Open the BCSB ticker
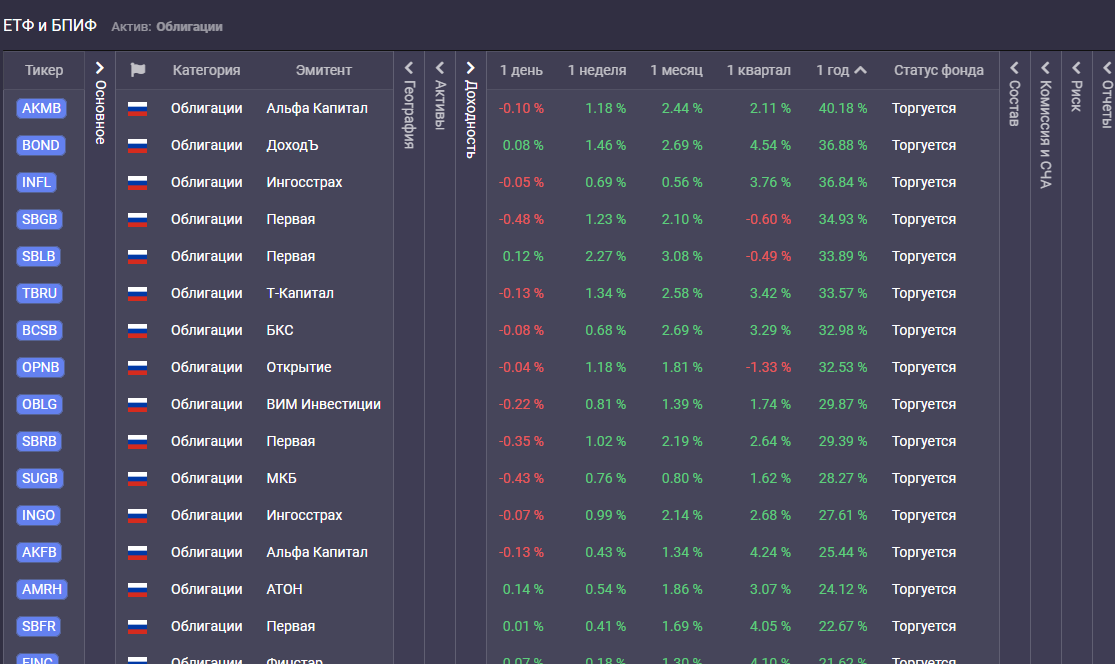This screenshot has height=664, width=1115. click(39, 330)
